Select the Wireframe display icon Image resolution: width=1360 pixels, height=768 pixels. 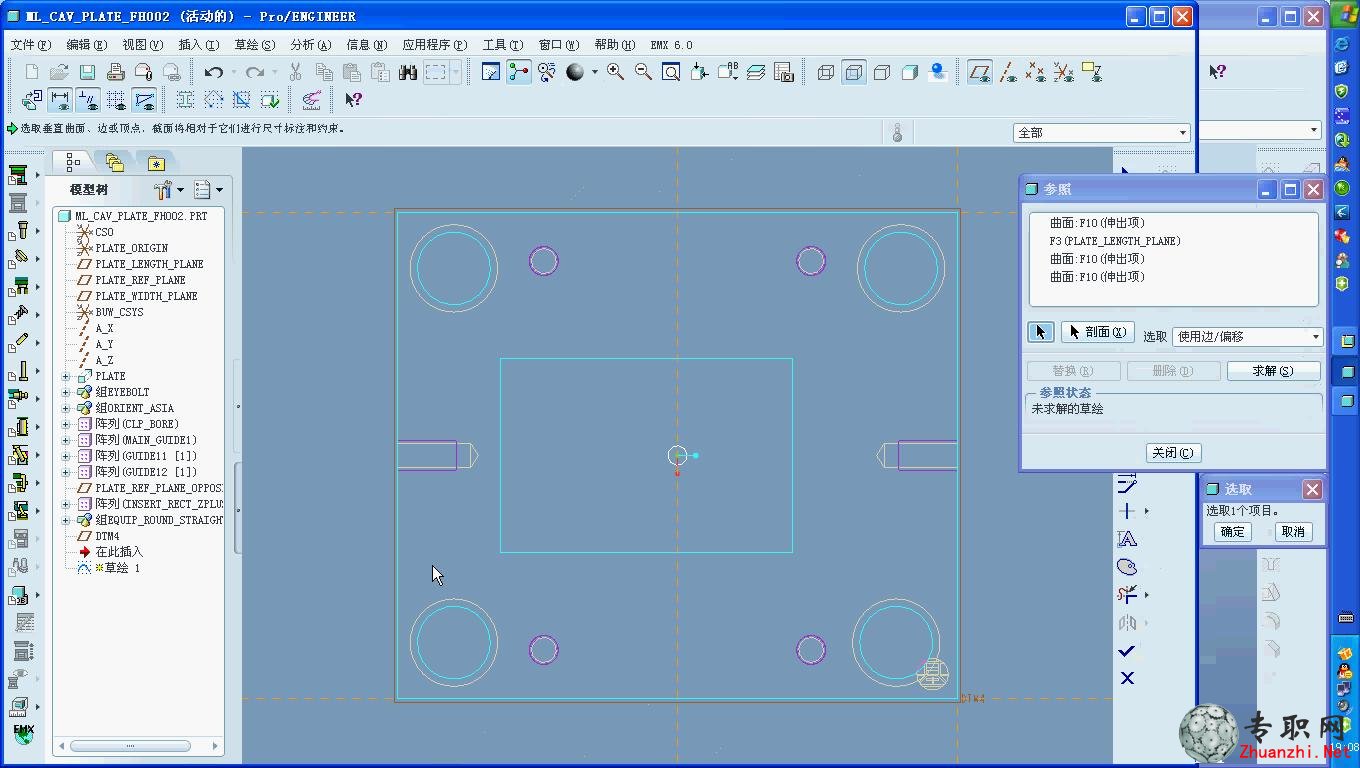pyautogui.click(x=826, y=72)
